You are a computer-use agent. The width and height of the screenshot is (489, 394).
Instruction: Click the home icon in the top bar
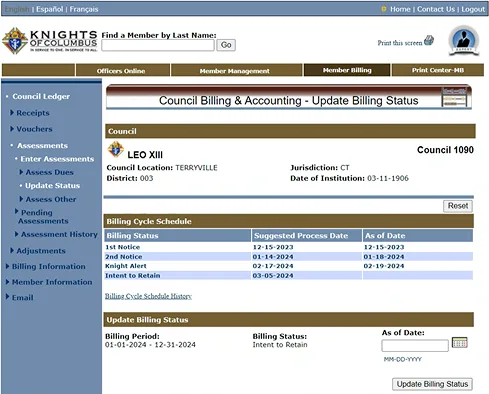384,9
